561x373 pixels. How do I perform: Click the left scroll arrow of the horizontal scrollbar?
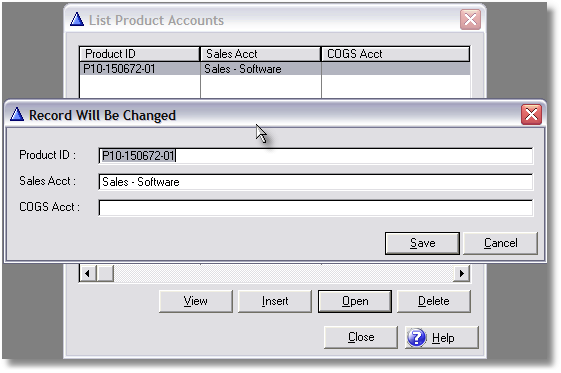[x=88, y=274]
